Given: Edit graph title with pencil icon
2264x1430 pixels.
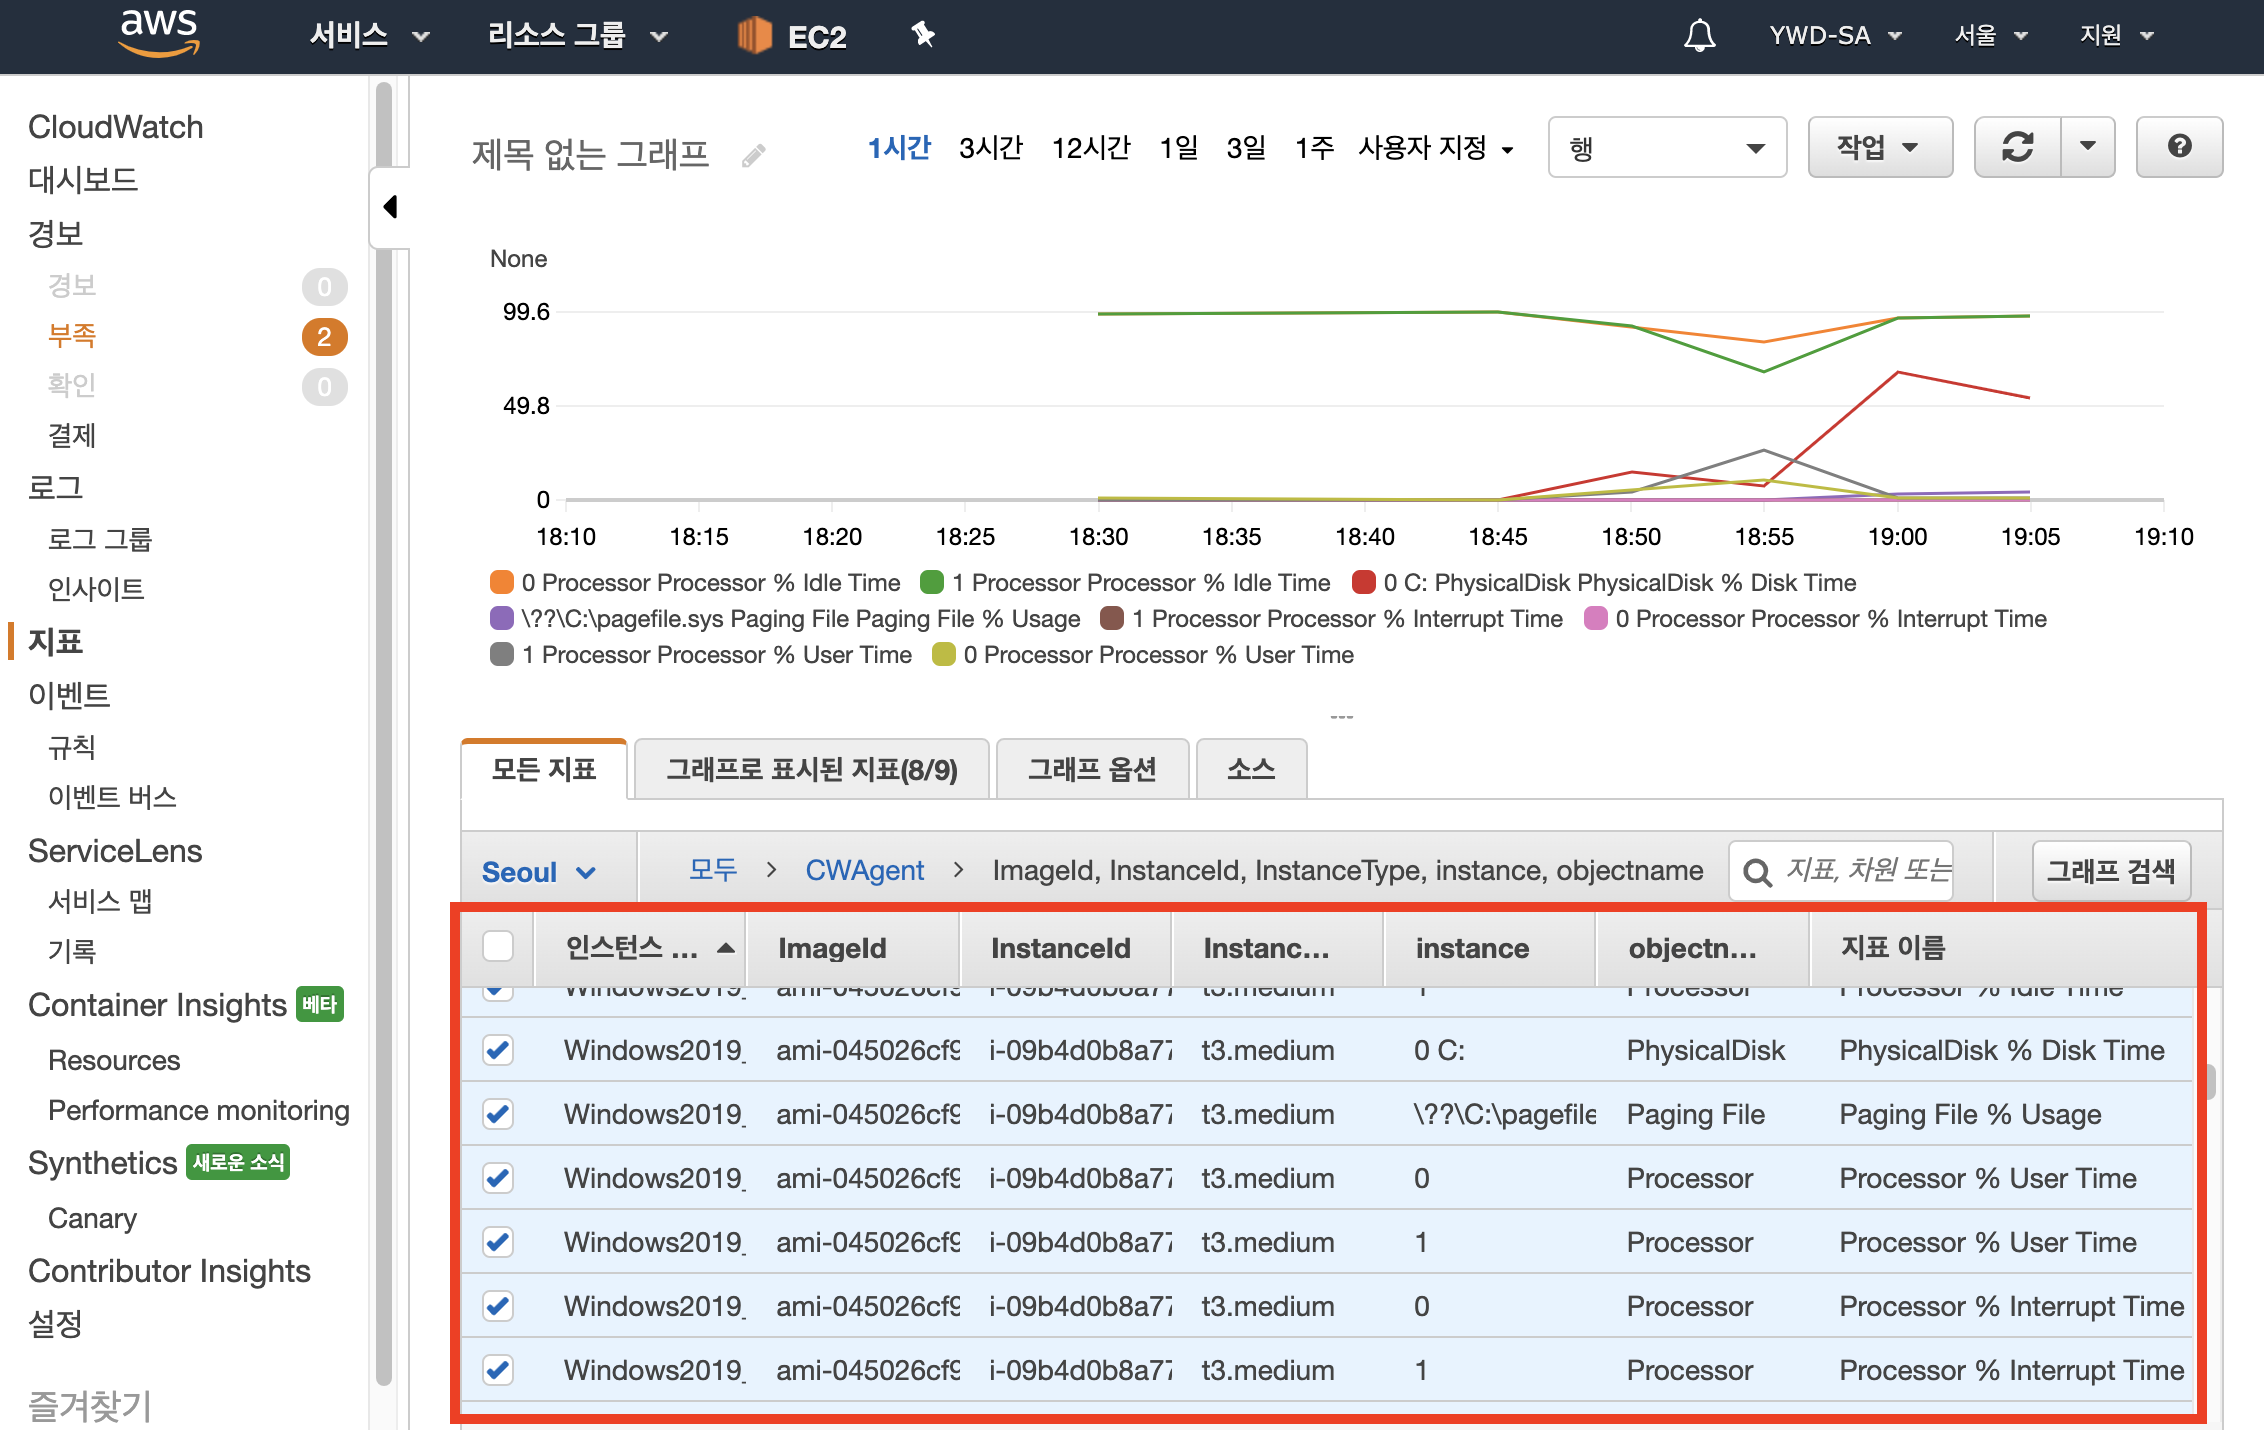Looking at the screenshot, I should pyautogui.click(x=754, y=155).
